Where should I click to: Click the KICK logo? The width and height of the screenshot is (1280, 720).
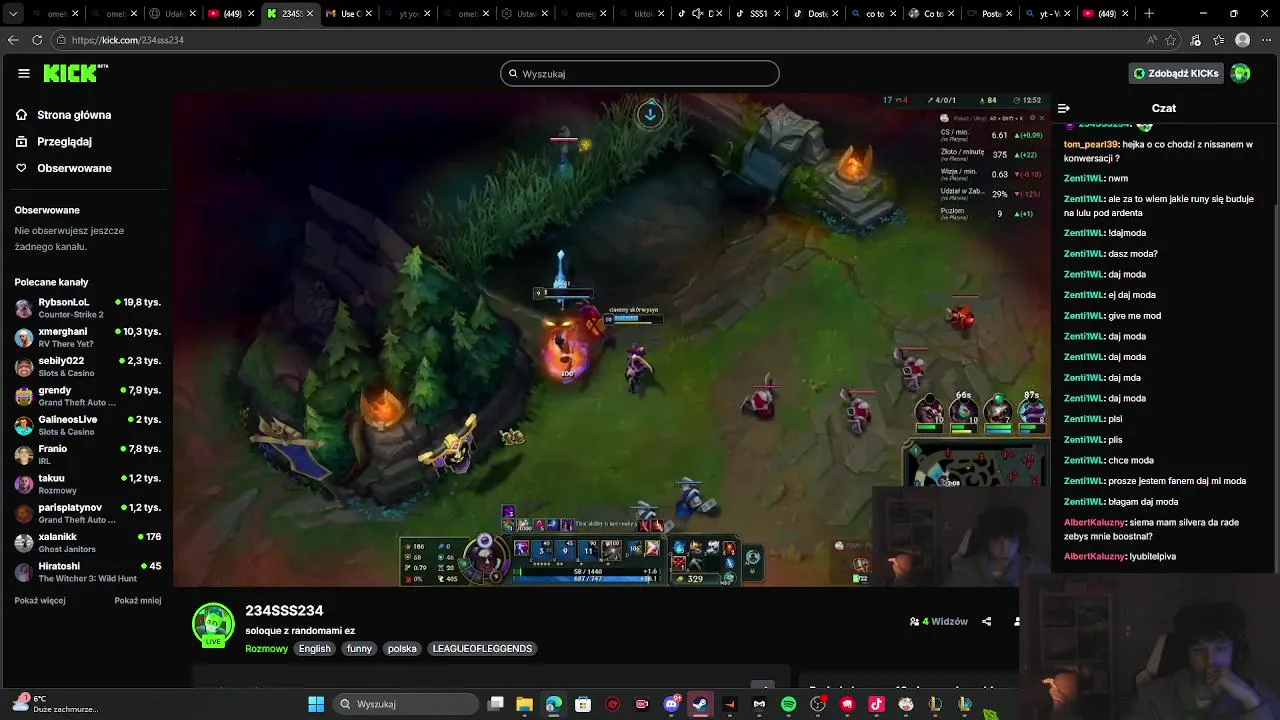[75, 73]
